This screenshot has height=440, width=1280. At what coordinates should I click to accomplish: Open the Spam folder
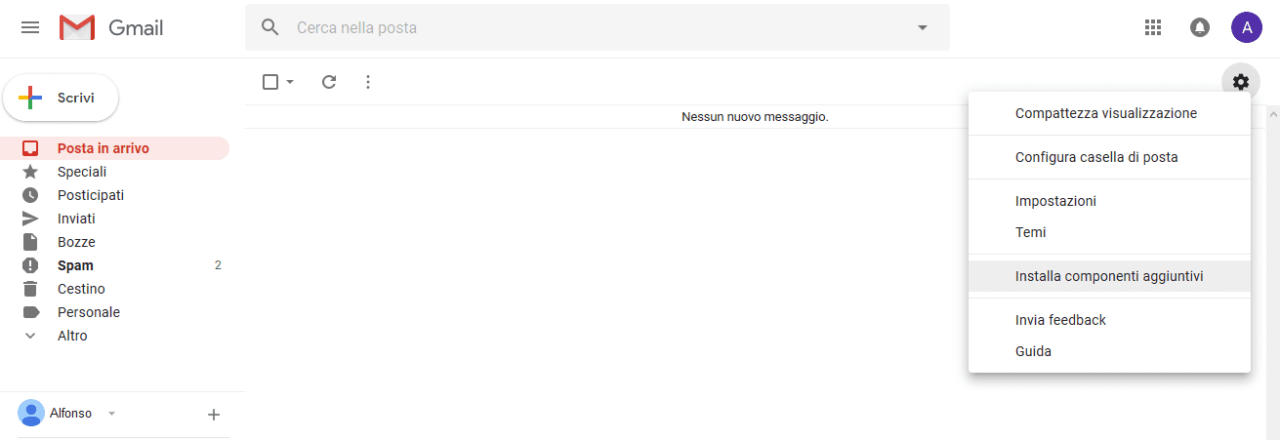click(x=75, y=265)
